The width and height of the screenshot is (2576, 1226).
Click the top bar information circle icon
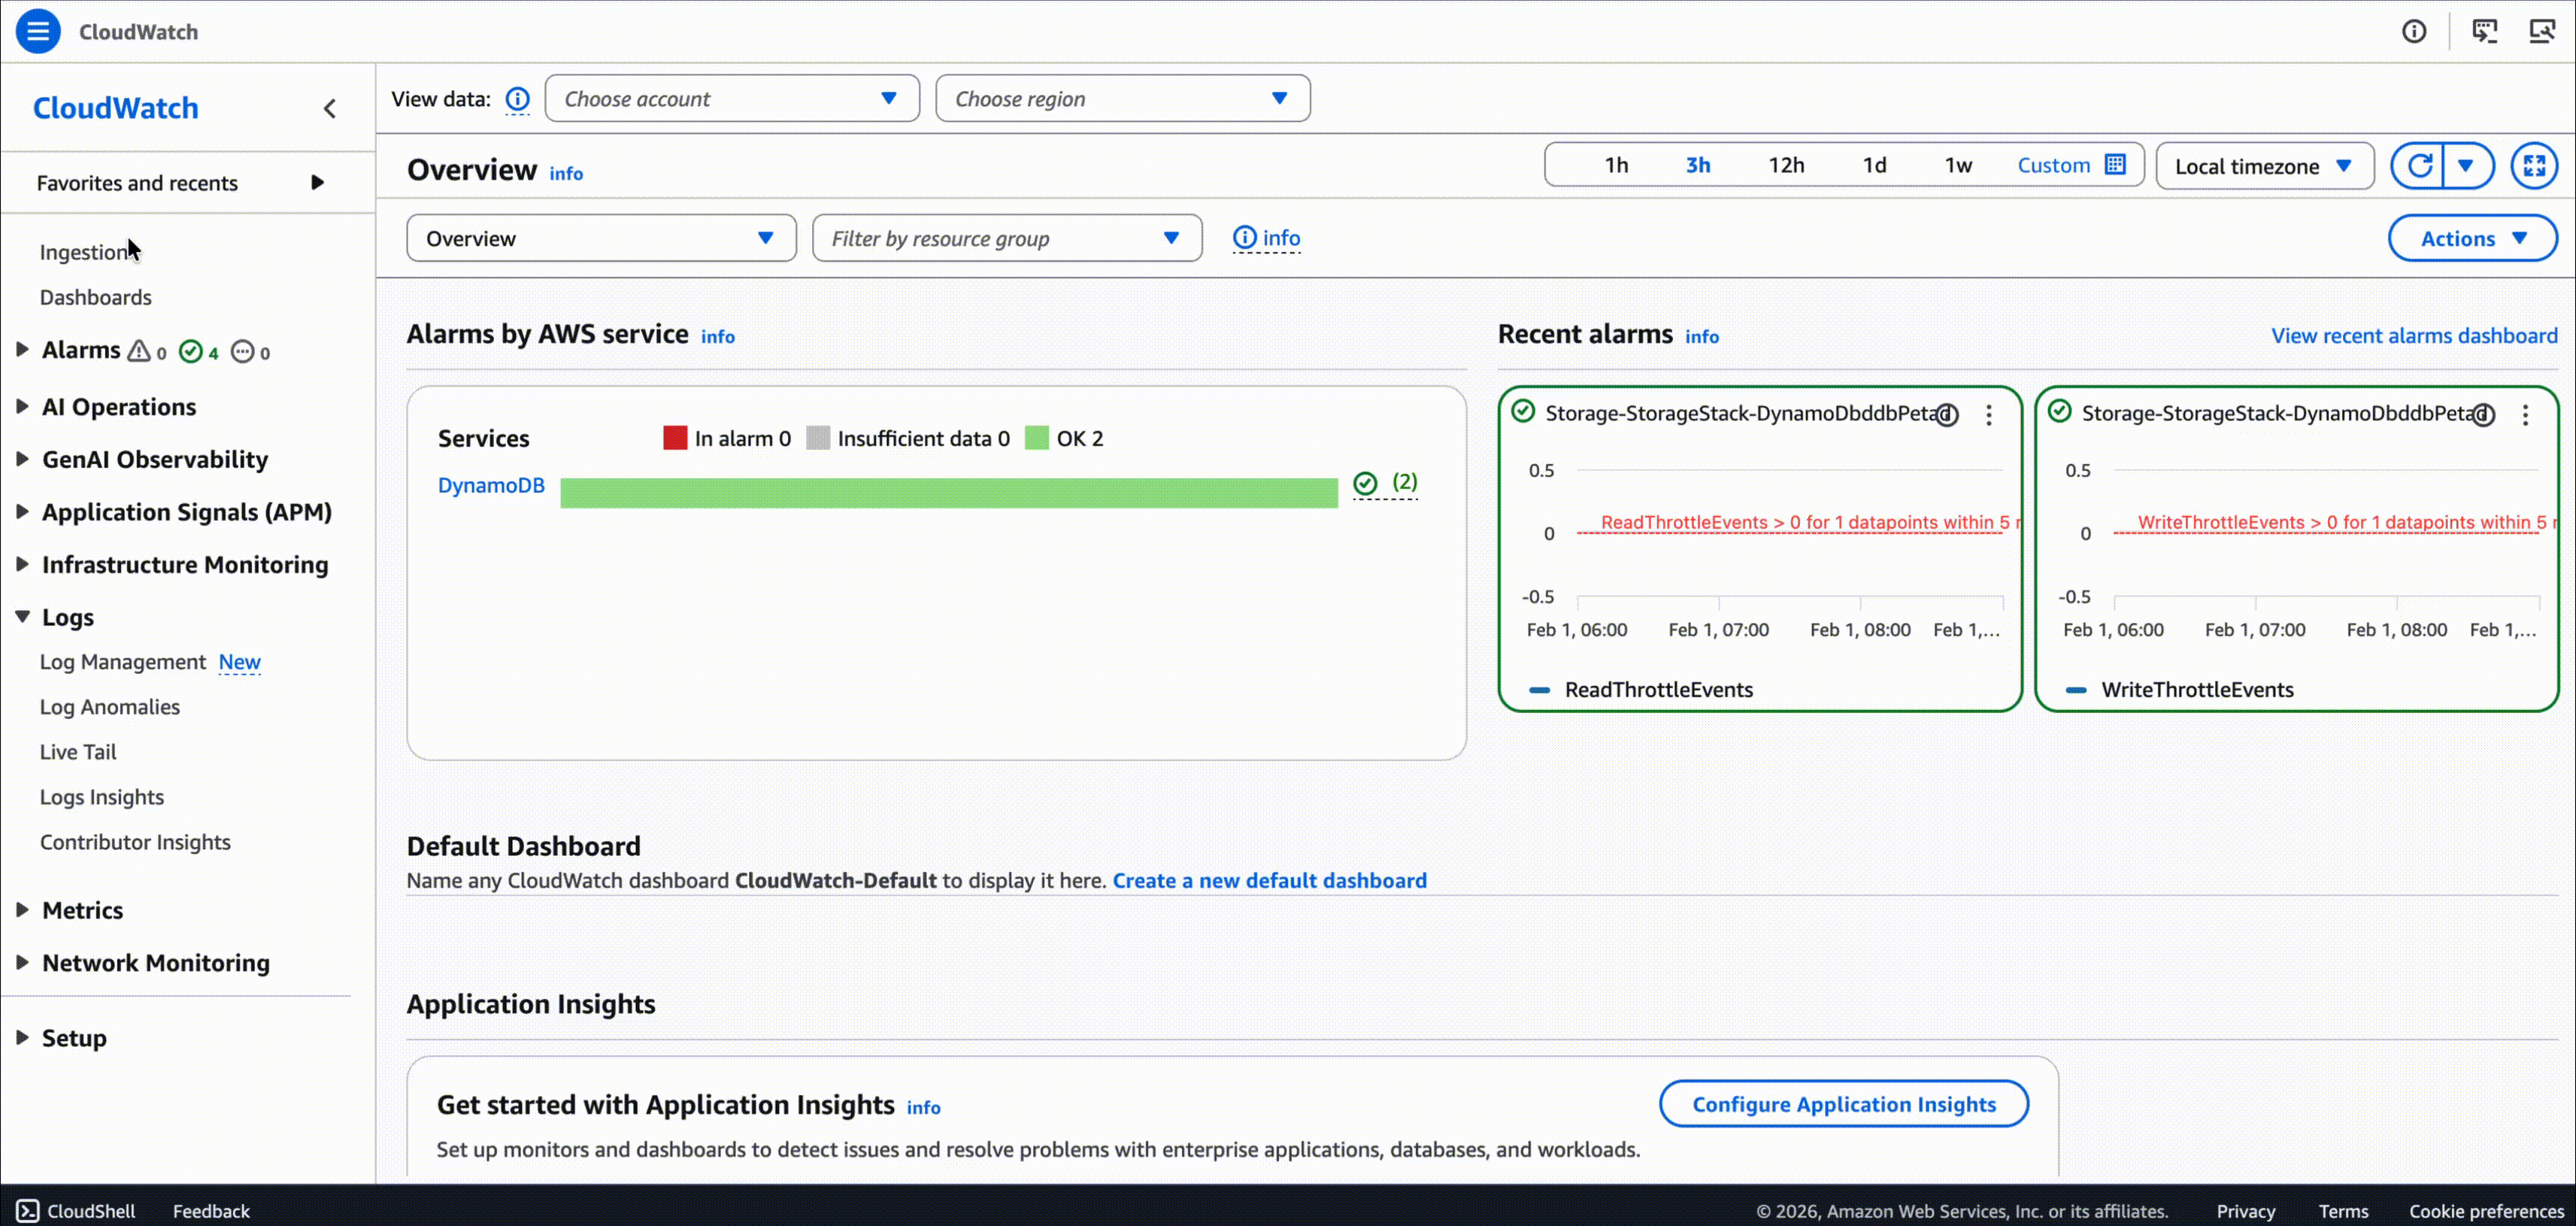[x=2414, y=31]
